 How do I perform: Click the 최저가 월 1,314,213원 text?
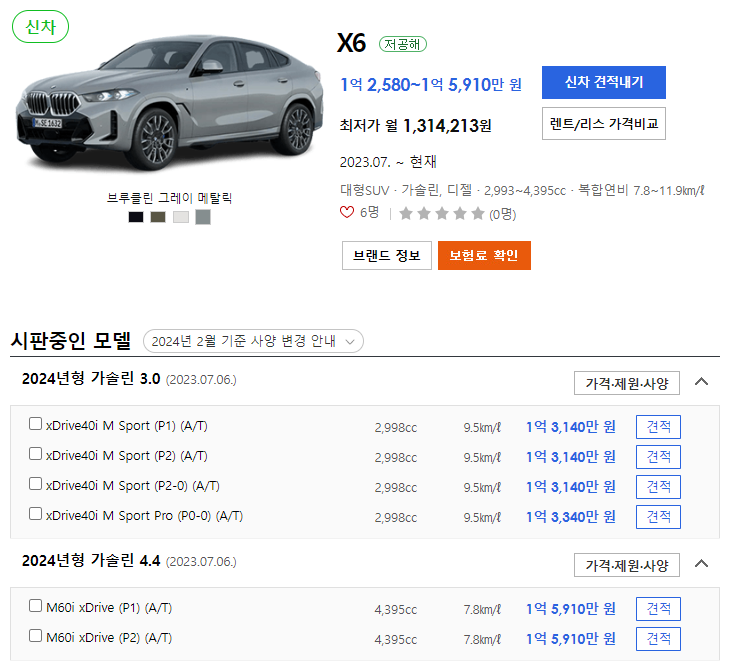point(416,125)
